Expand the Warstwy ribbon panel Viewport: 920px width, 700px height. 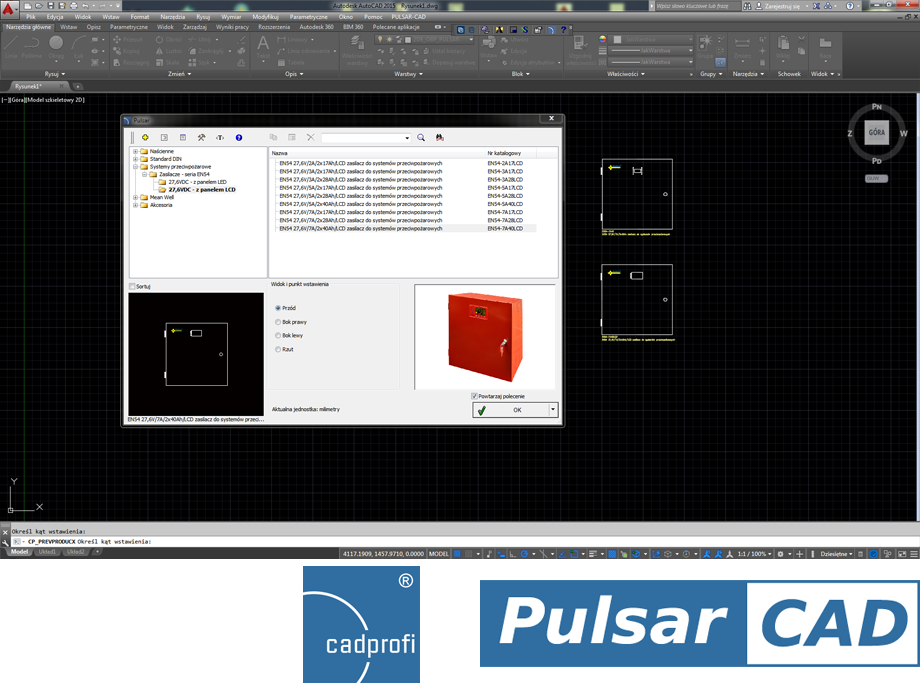tap(408, 74)
